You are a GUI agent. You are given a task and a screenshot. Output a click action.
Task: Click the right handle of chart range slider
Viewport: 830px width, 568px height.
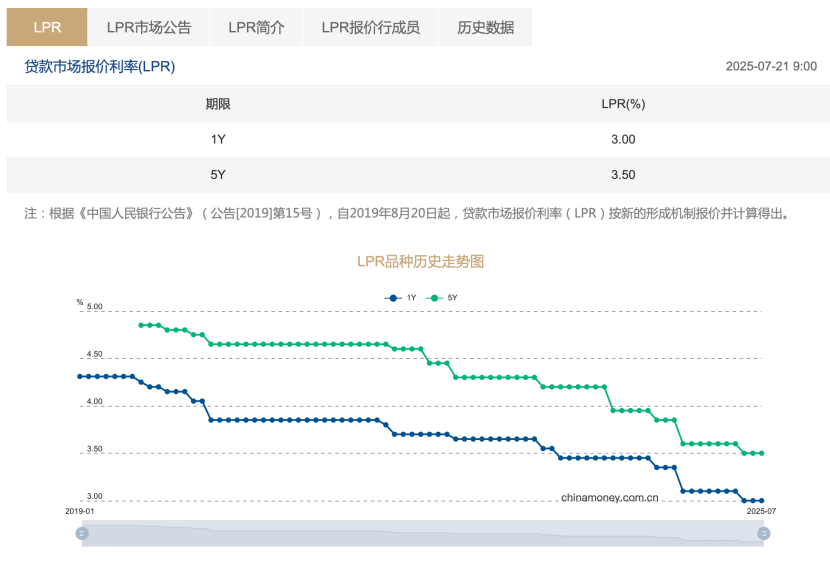[x=763, y=533]
